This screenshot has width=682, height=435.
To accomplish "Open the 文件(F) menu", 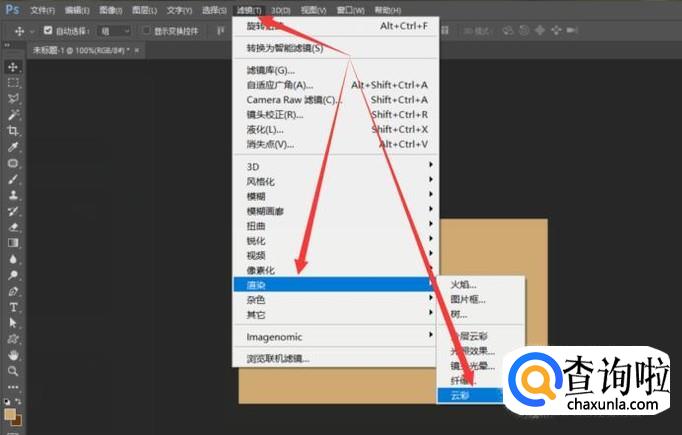I will click(42, 10).
